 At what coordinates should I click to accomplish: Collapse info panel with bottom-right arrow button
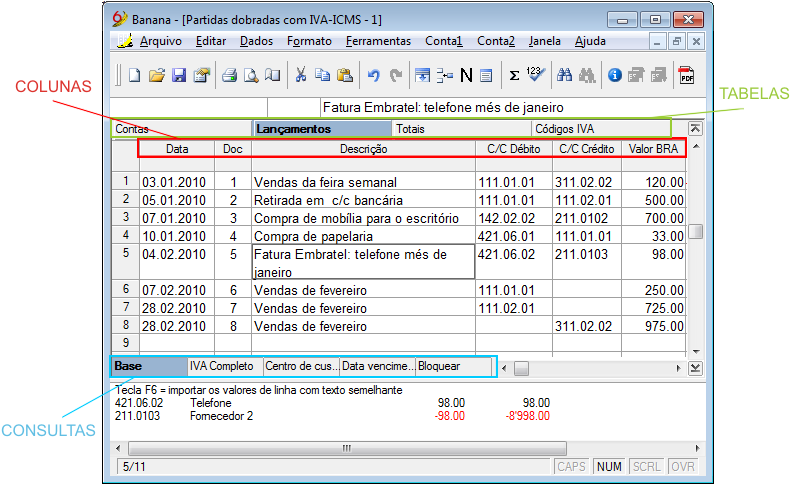pyautogui.click(x=695, y=368)
